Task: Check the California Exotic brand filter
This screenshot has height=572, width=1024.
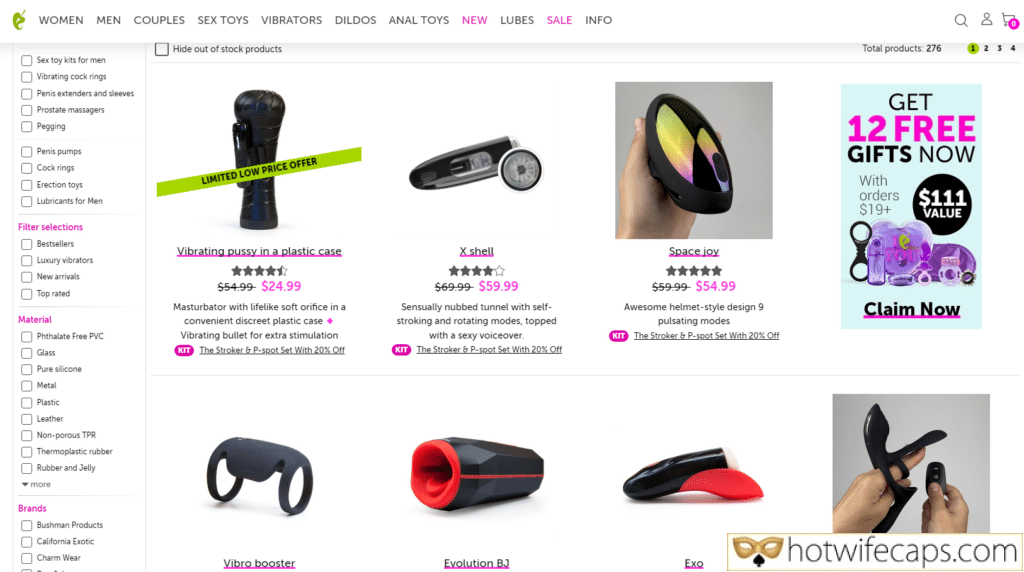Action: pyautogui.click(x=27, y=542)
